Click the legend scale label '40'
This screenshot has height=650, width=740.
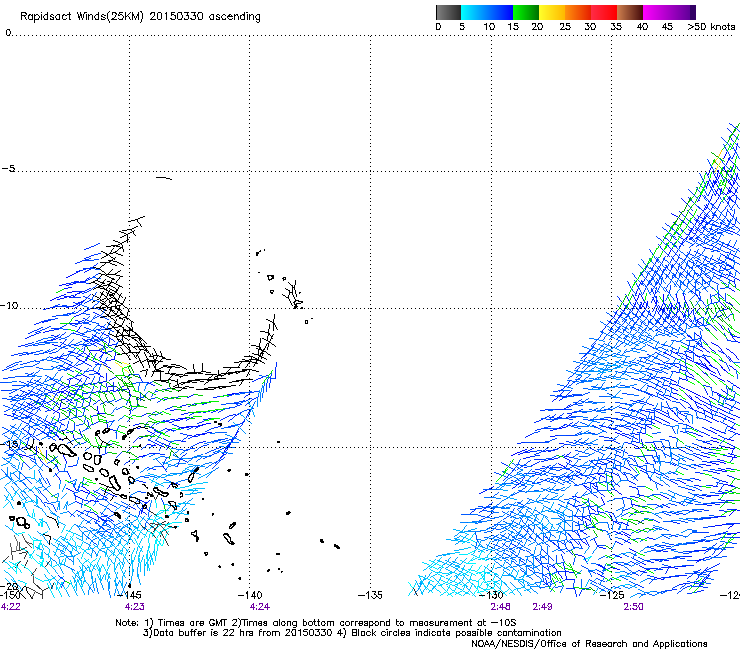(x=642, y=27)
